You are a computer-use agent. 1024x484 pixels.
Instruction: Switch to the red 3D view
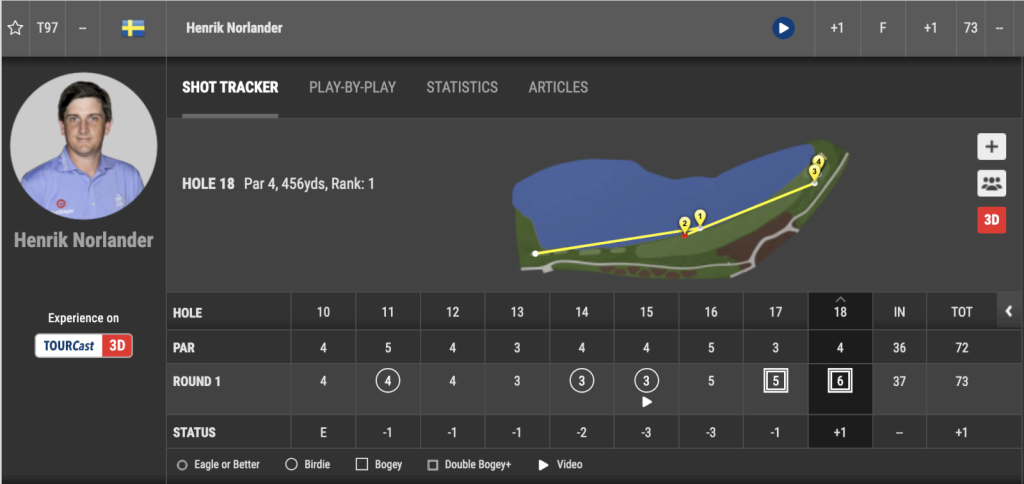pos(991,220)
